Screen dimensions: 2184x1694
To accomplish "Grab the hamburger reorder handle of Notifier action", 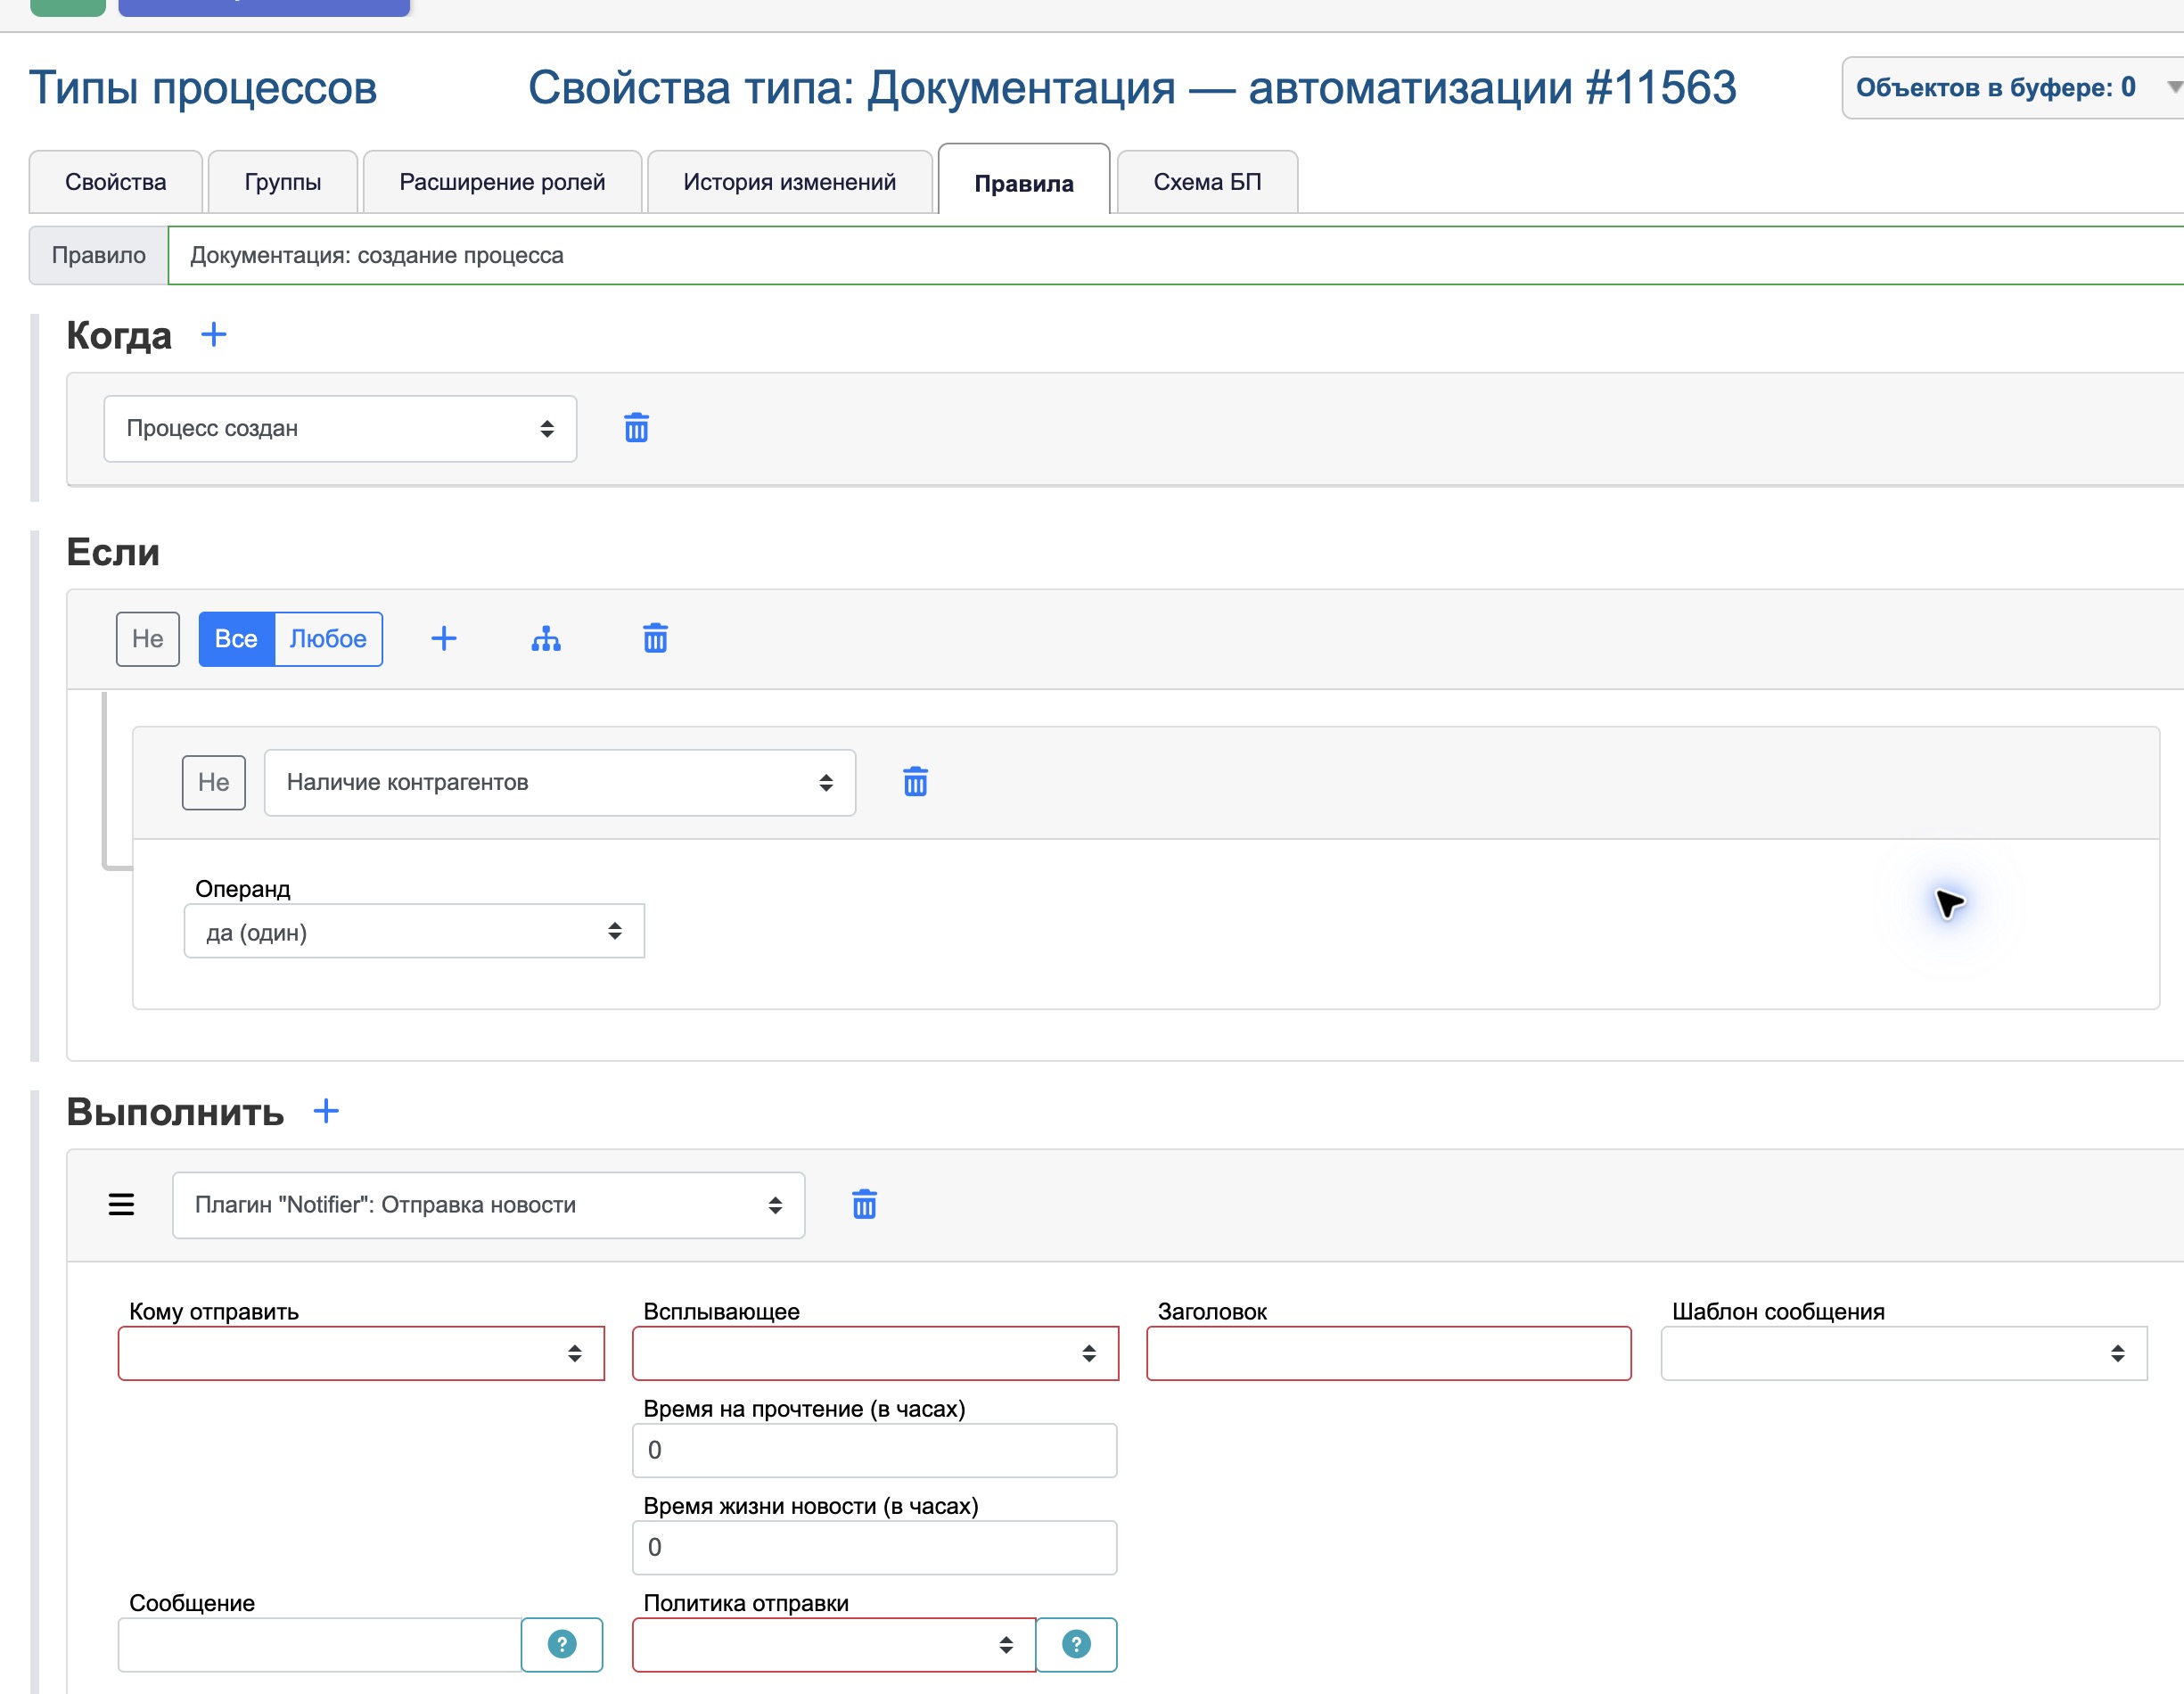I will pos(121,1204).
